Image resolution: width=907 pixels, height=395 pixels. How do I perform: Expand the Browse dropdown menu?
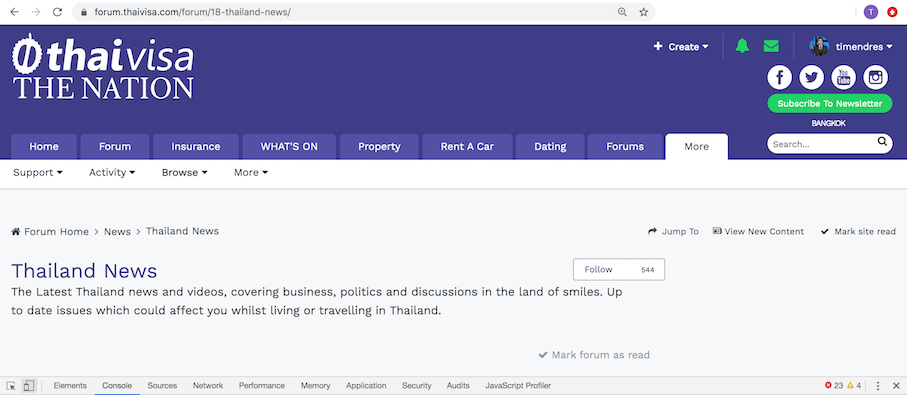(x=185, y=172)
